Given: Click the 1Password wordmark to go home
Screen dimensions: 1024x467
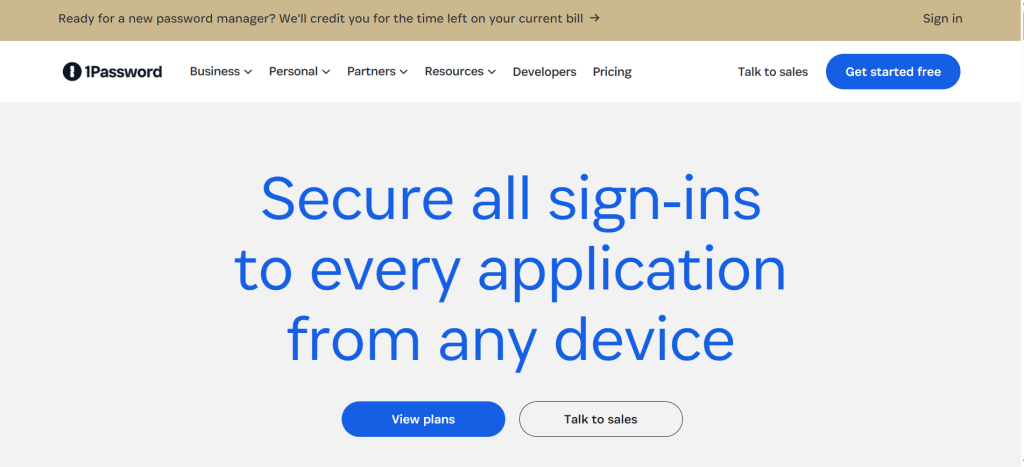Looking at the screenshot, I should click(x=123, y=72).
